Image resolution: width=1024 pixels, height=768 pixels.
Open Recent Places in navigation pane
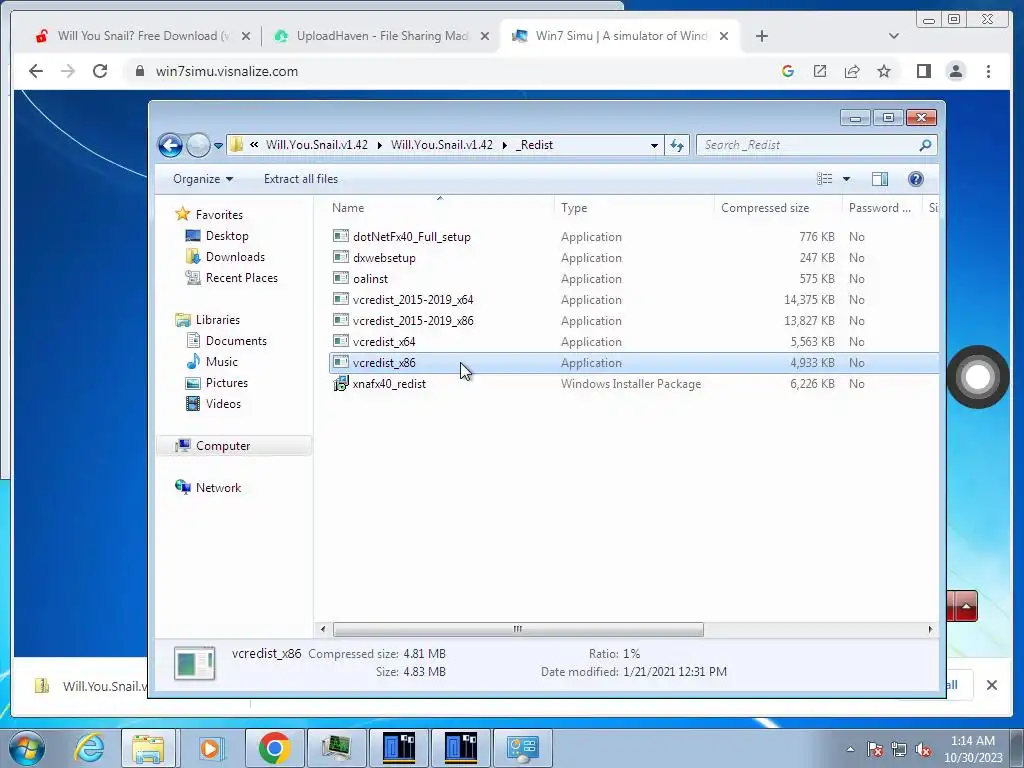click(x=242, y=278)
